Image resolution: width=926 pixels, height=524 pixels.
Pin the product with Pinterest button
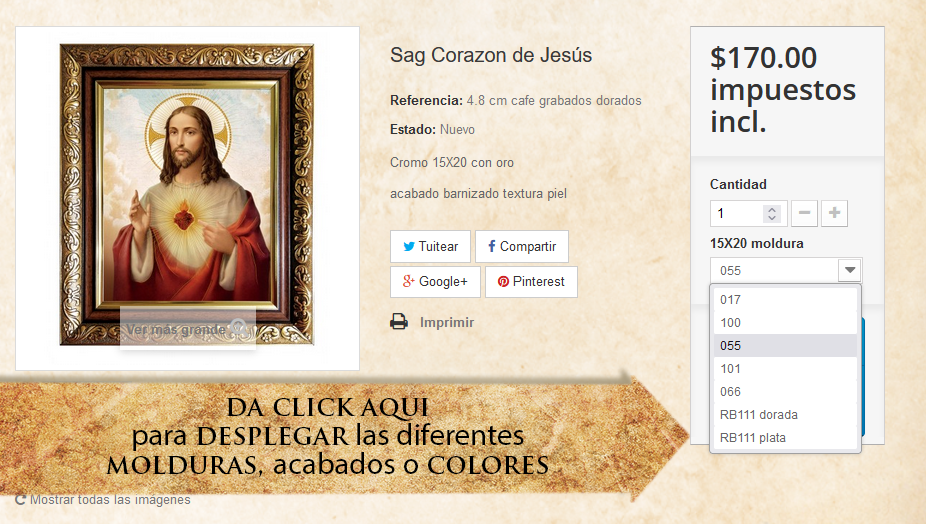pyautogui.click(x=531, y=282)
